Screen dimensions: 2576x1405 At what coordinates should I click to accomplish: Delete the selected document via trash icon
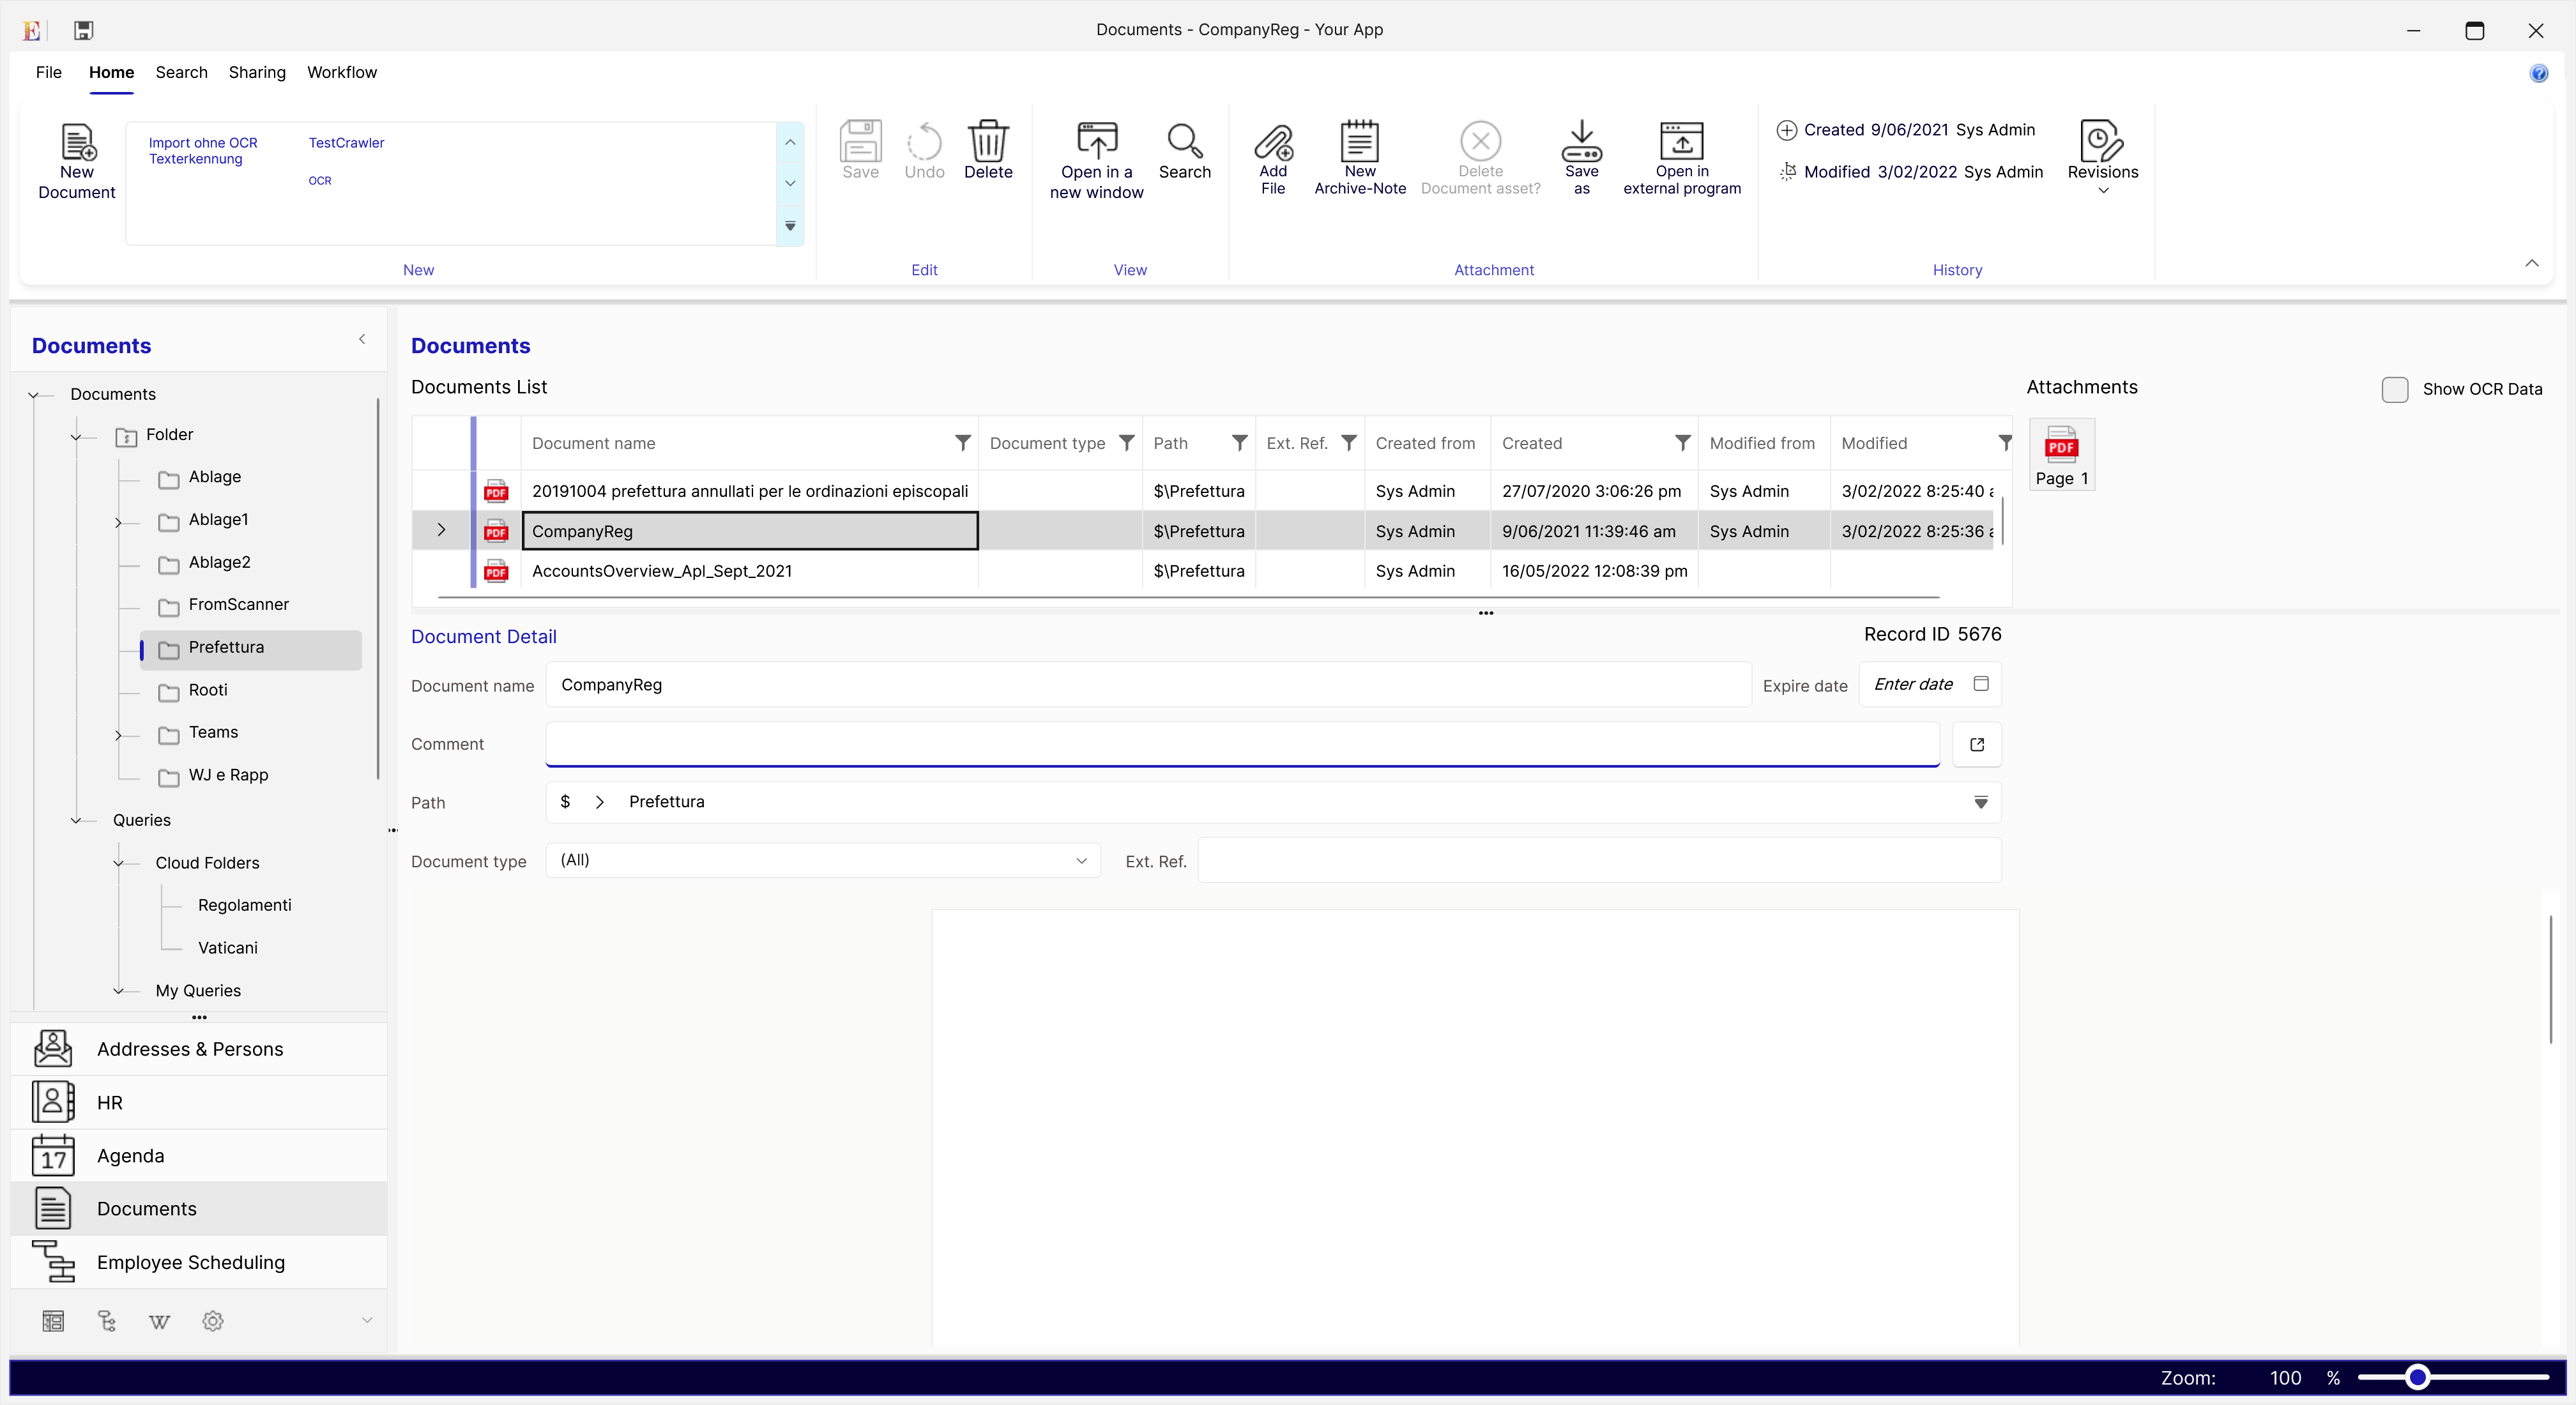(988, 141)
